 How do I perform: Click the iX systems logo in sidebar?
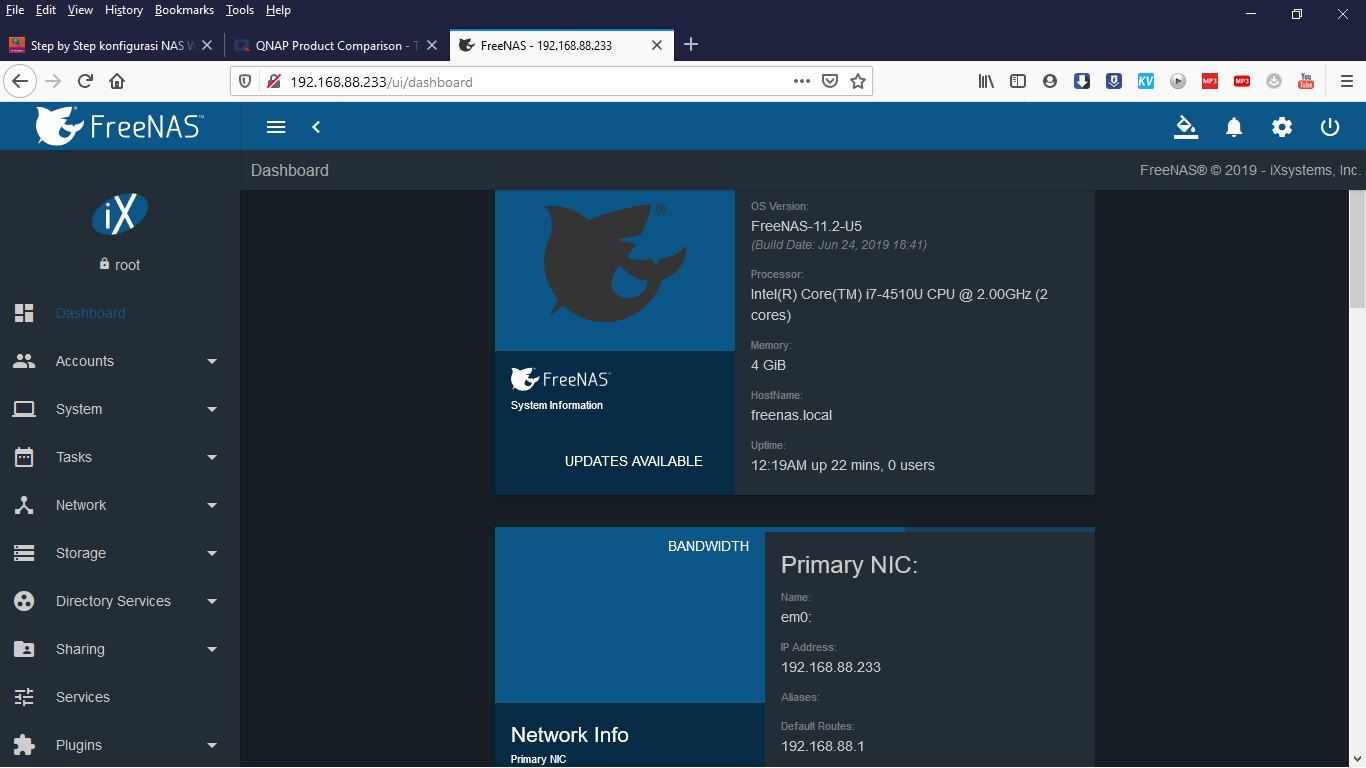click(x=120, y=214)
